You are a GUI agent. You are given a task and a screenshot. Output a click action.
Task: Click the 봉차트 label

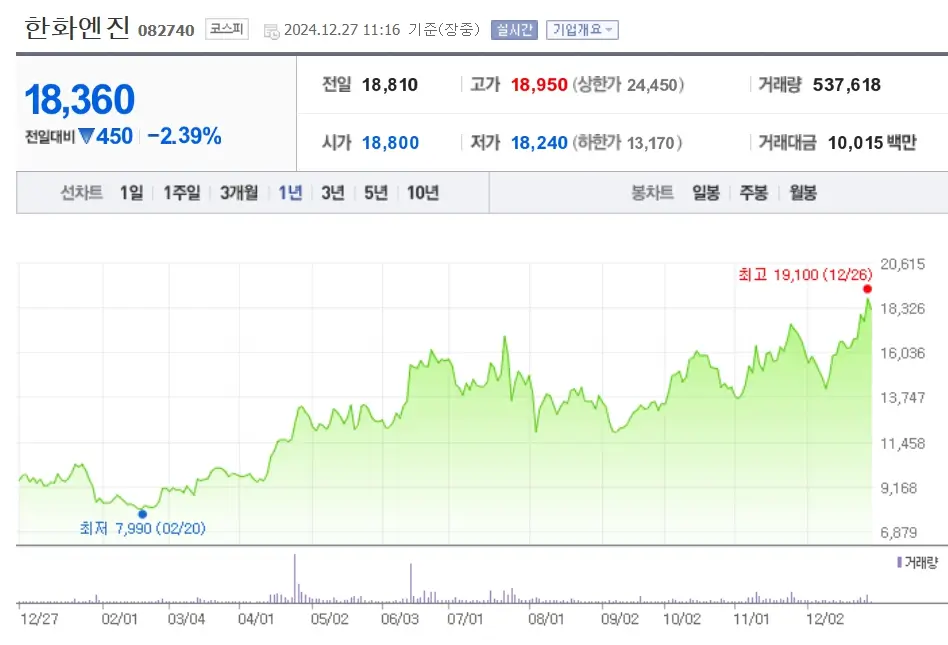pyautogui.click(x=652, y=193)
